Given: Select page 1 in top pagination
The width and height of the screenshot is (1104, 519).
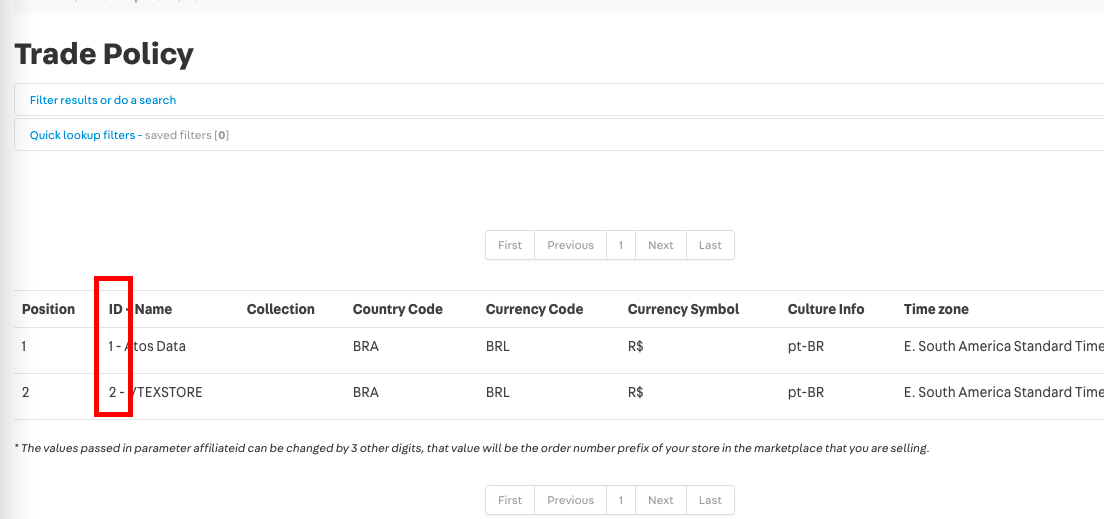Looking at the screenshot, I should tap(621, 245).
